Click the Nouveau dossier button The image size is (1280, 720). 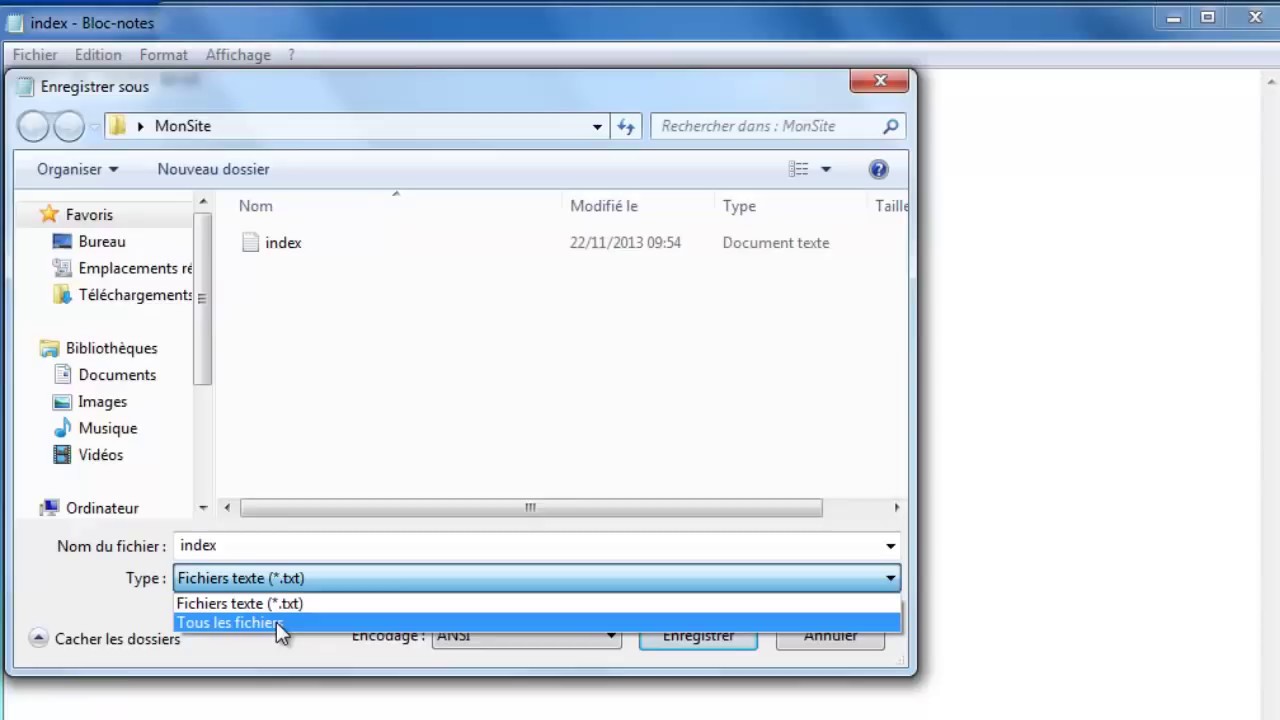[213, 169]
